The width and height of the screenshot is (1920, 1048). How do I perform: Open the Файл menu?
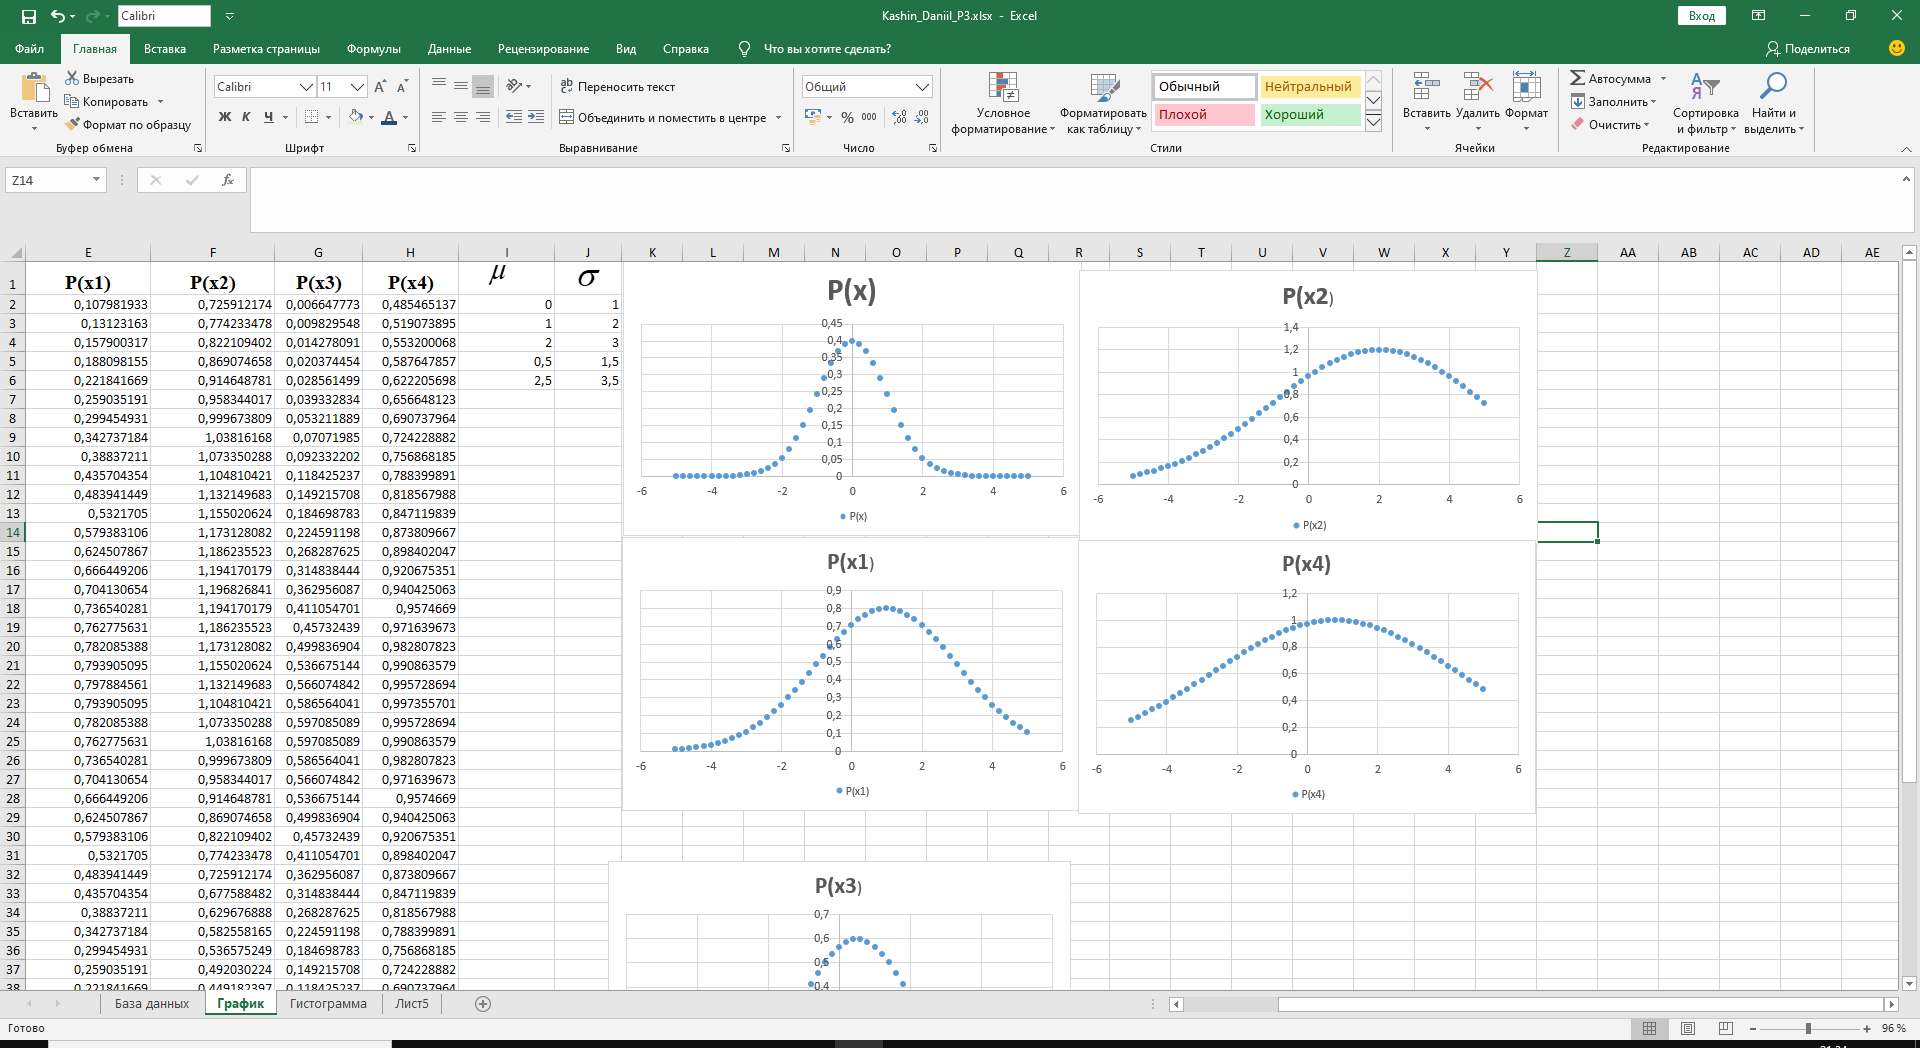click(30, 49)
